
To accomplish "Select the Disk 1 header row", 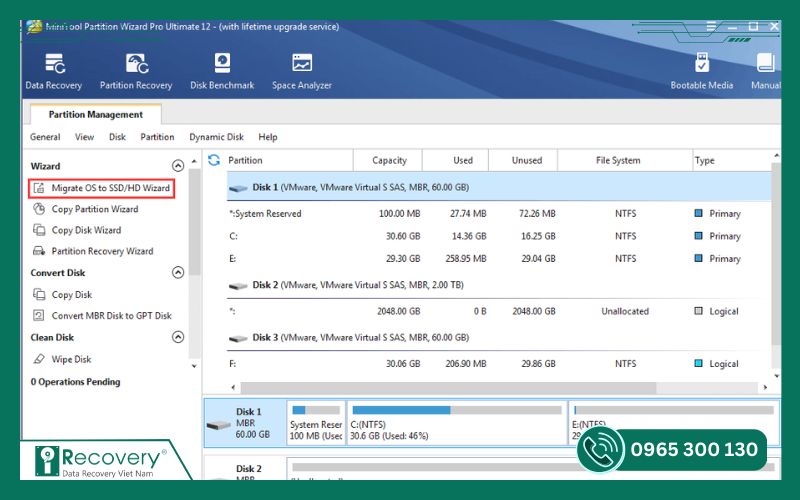I will 499,187.
